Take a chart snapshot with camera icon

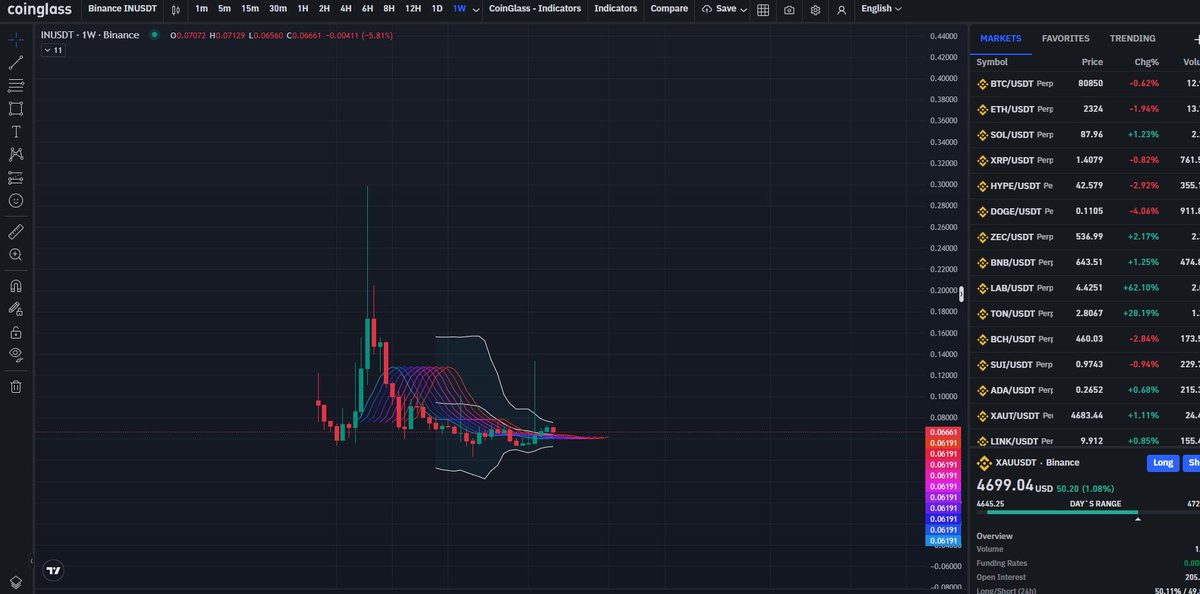[x=790, y=9]
